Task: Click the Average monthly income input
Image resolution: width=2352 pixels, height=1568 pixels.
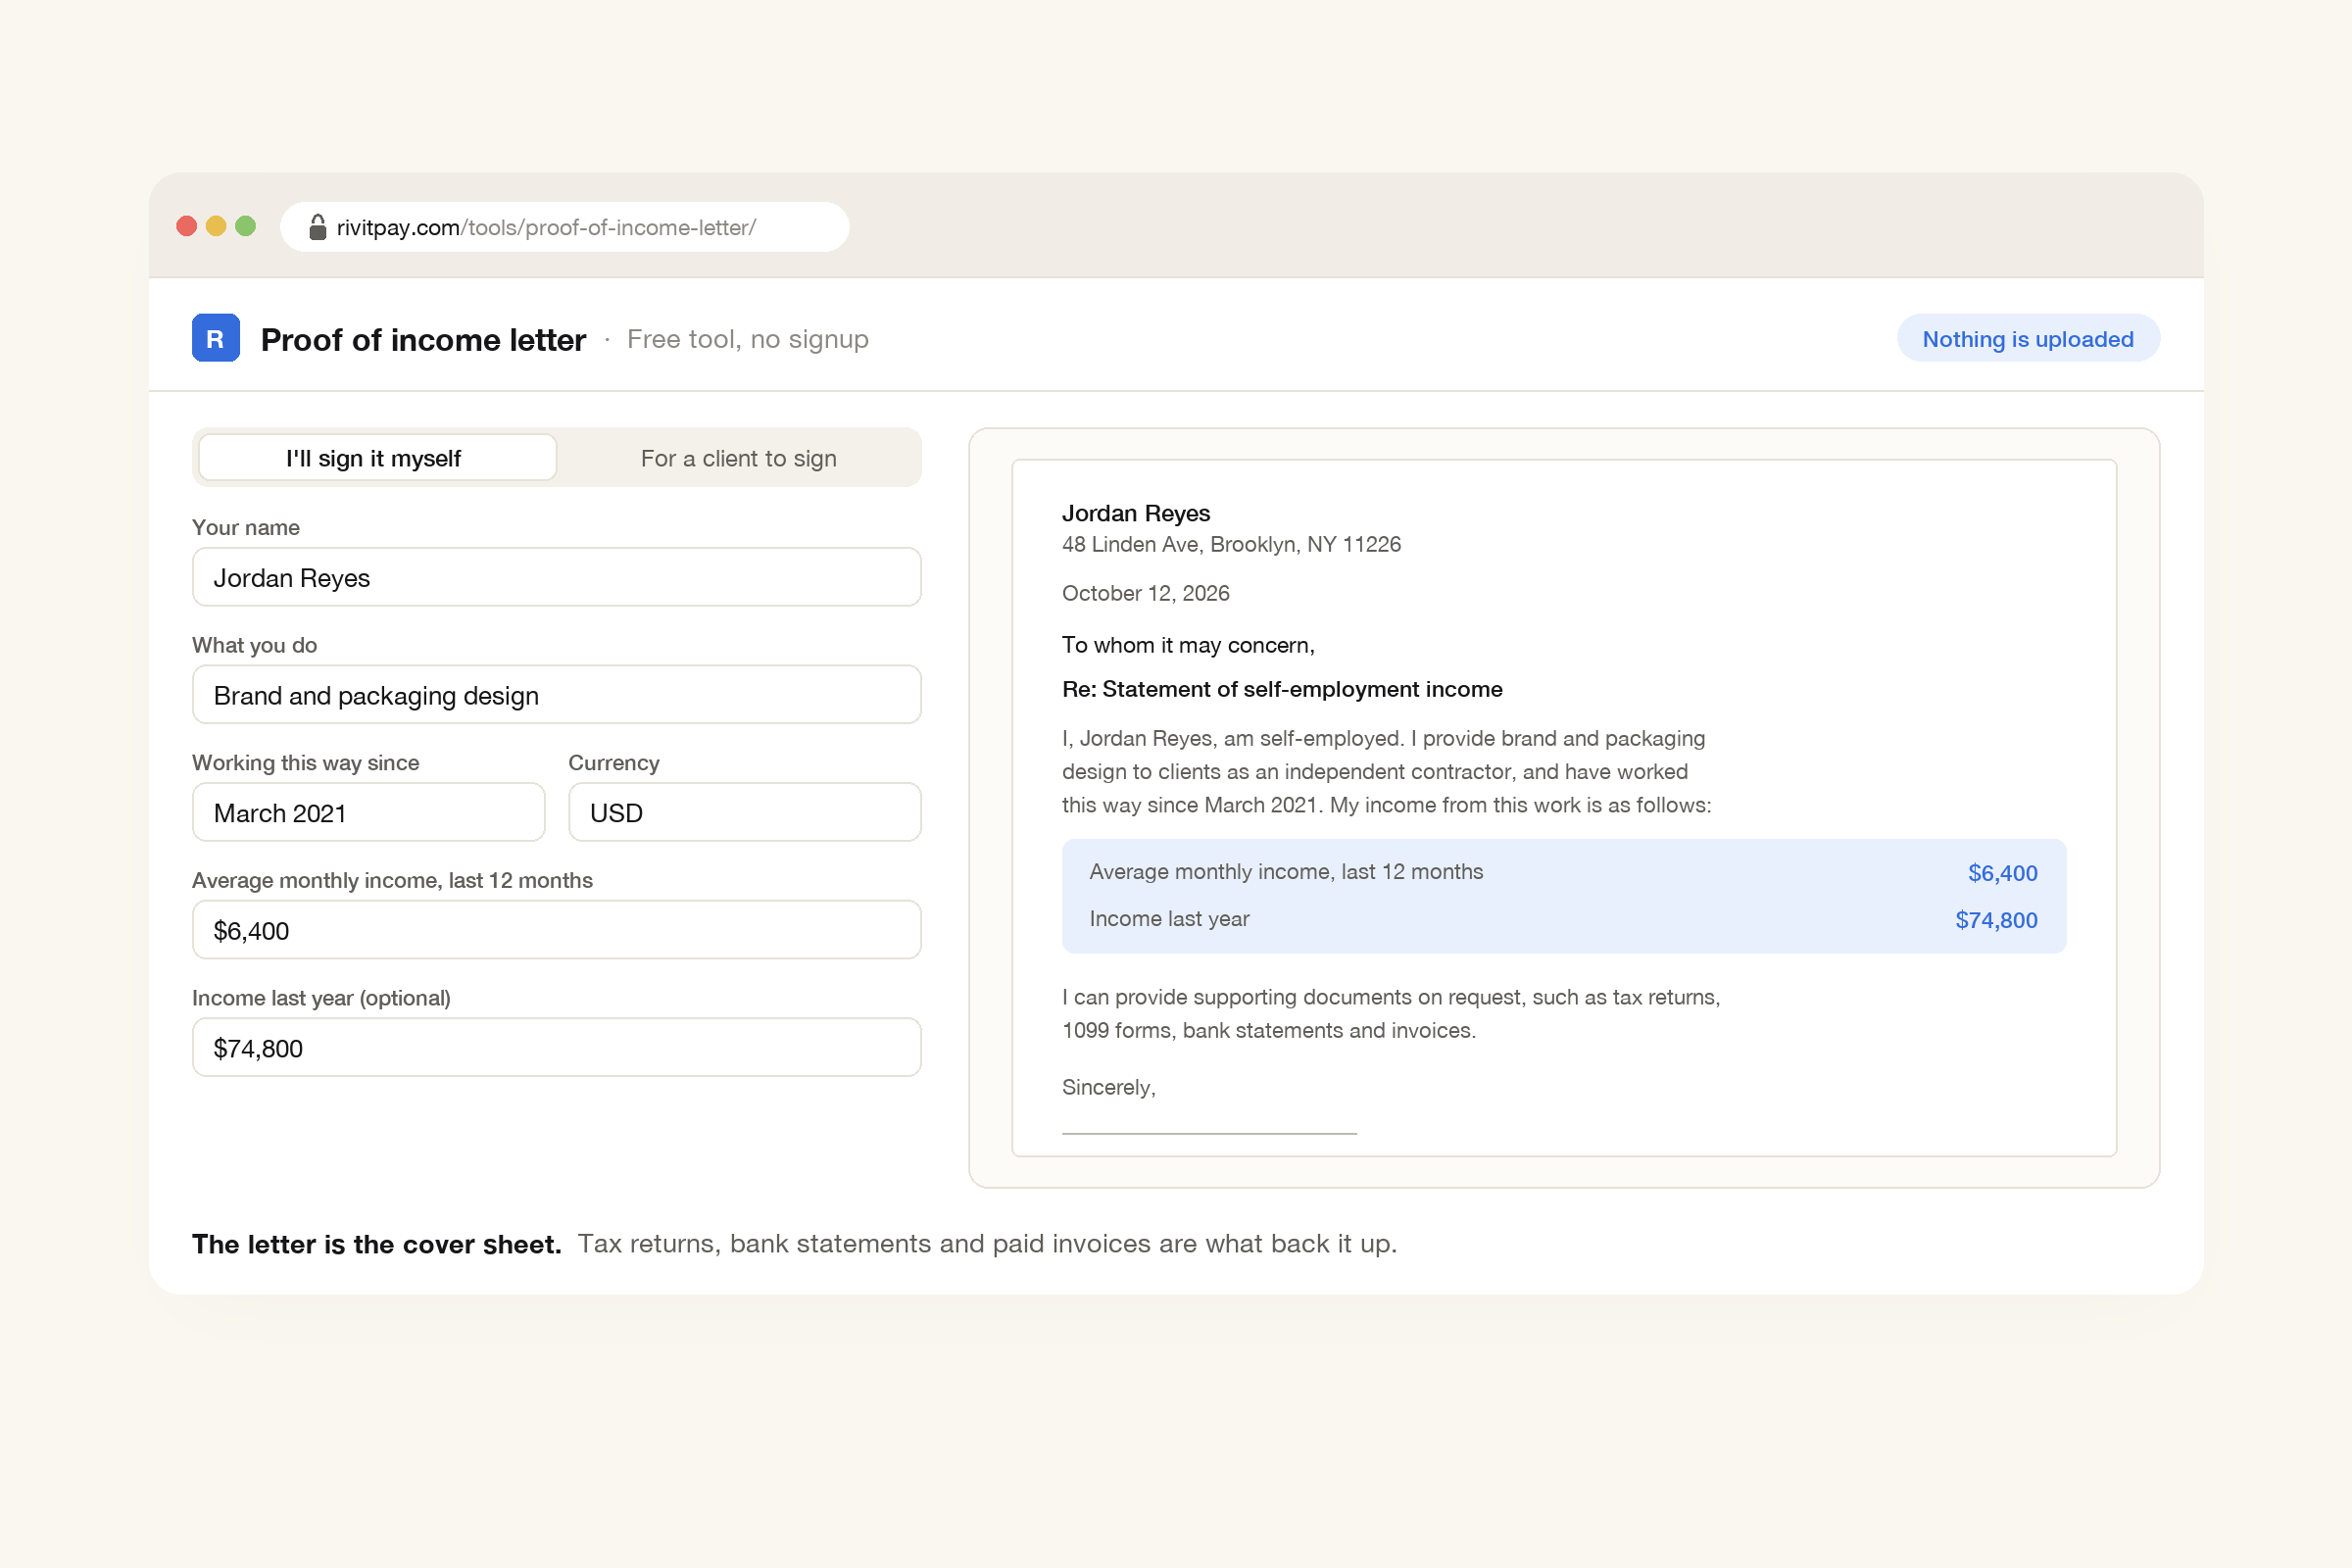Action: tap(556, 930)
